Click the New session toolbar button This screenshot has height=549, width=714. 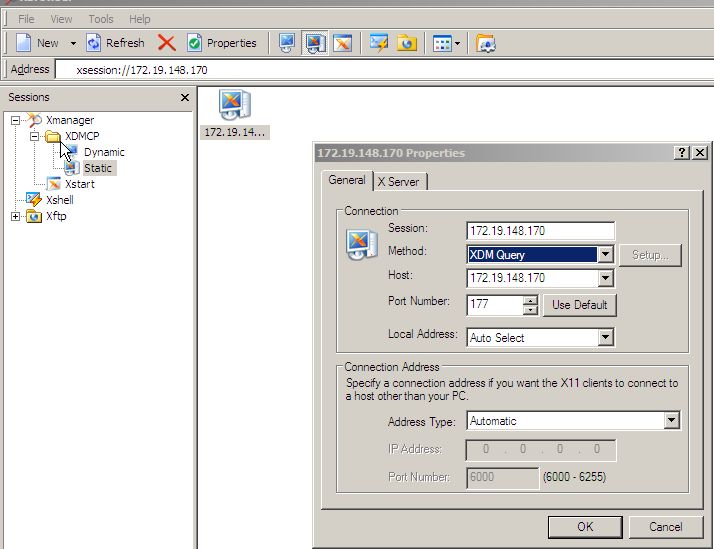tap(36, 43)
